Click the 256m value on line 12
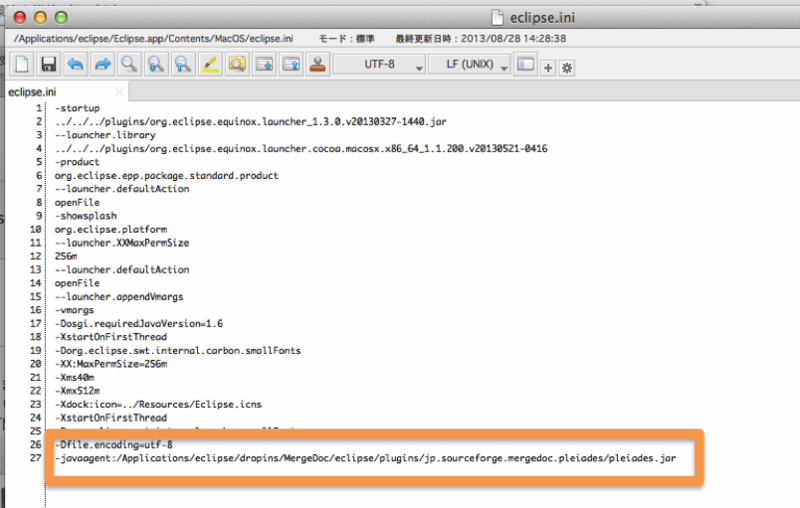 (x=66, y=256)
